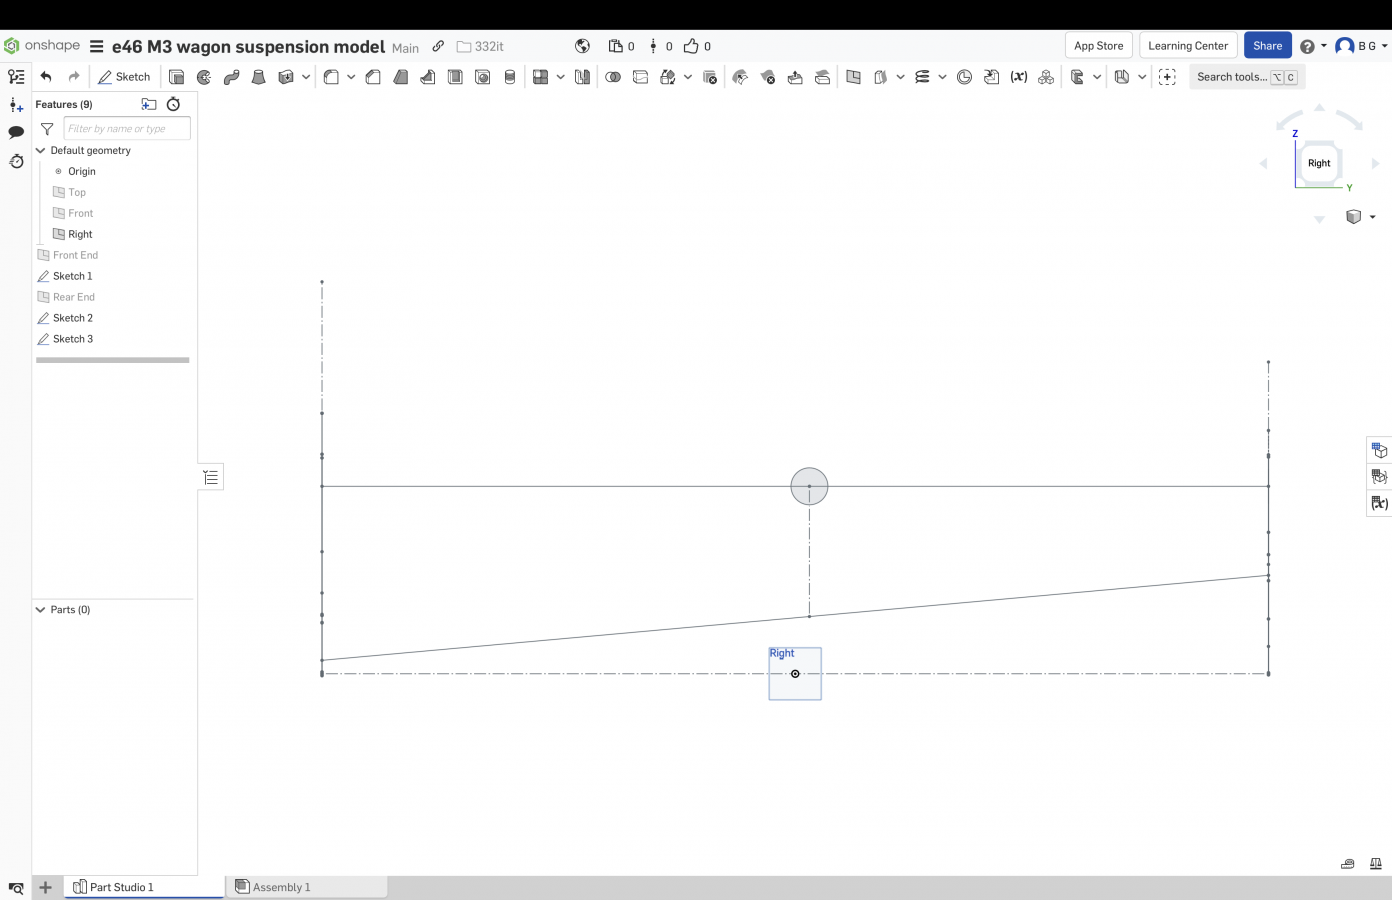Click the Filter by name input field
The image size is (1392, 900).
[126, 129]
